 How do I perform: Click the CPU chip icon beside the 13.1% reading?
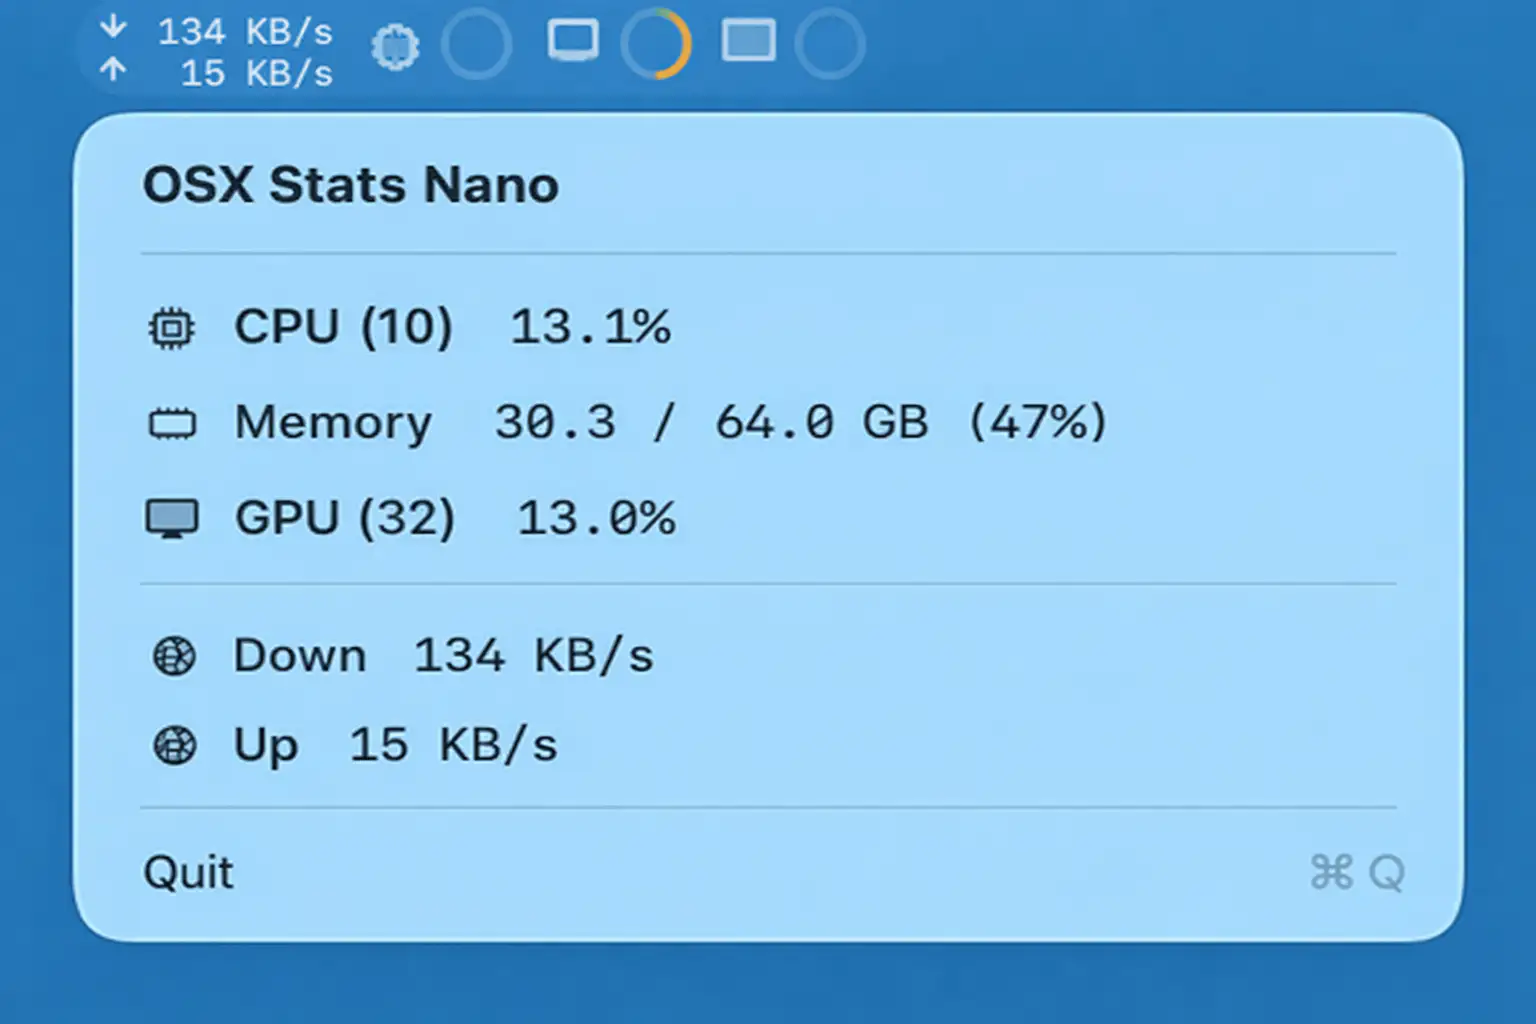coord(172,327)
